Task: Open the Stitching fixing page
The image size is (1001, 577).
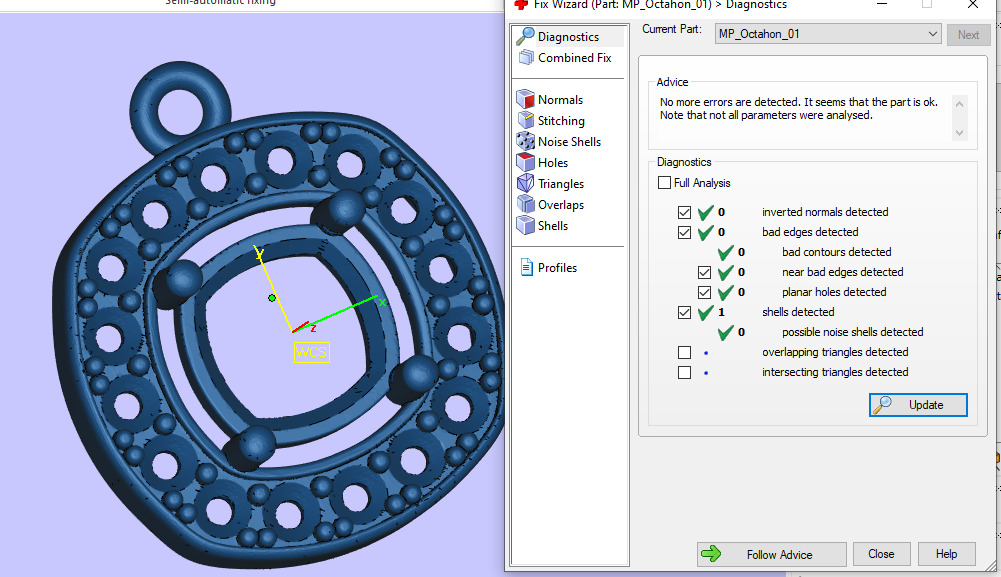Action: click(551, 121)
